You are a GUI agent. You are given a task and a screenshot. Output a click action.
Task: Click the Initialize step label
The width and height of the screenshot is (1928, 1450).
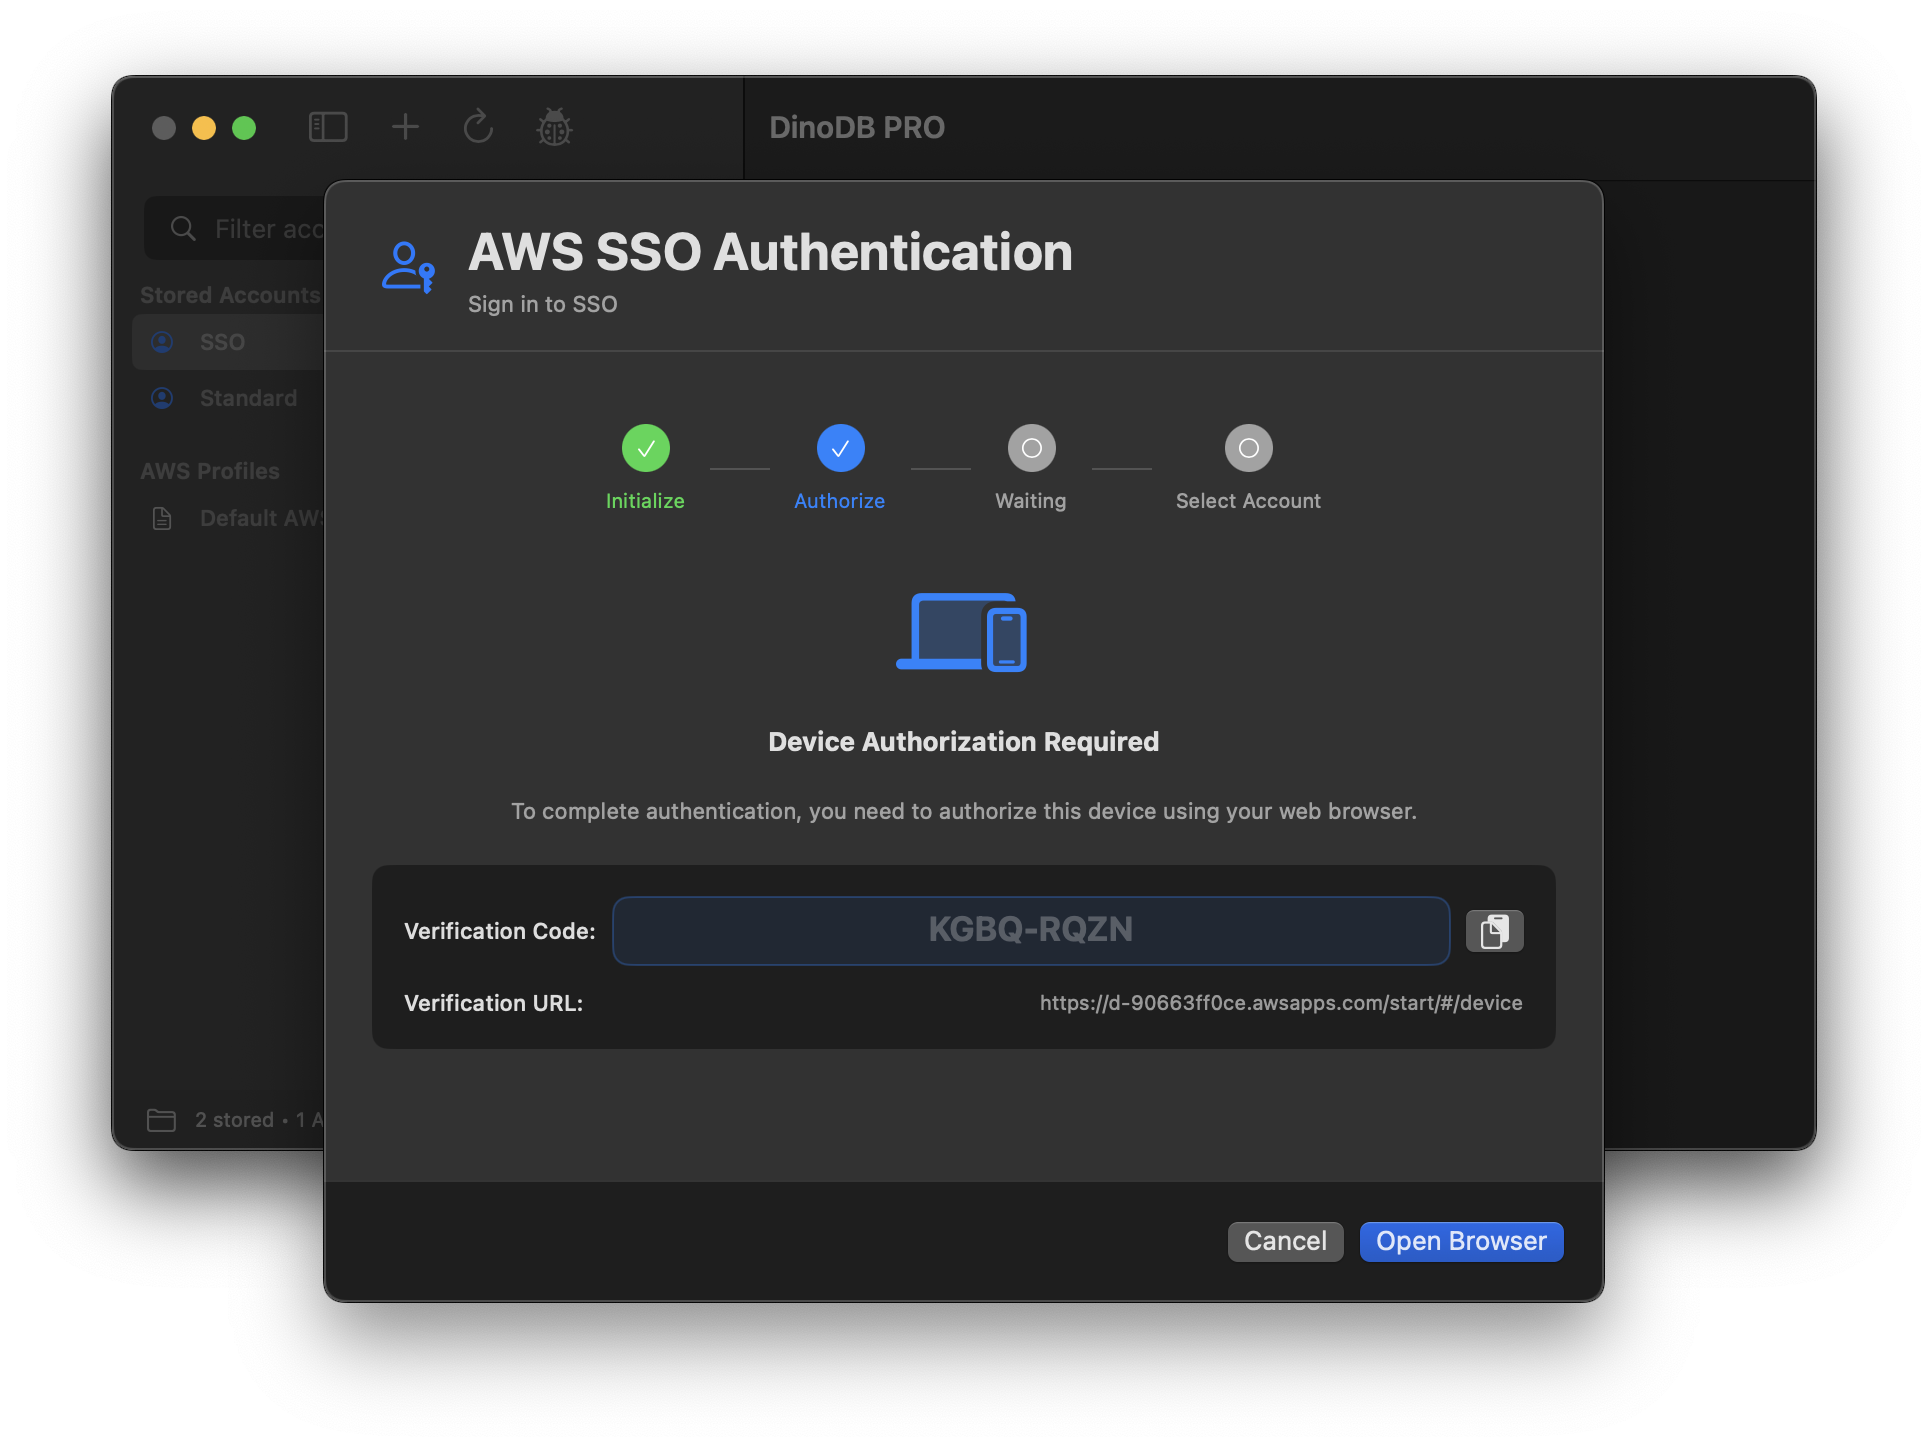645,501
